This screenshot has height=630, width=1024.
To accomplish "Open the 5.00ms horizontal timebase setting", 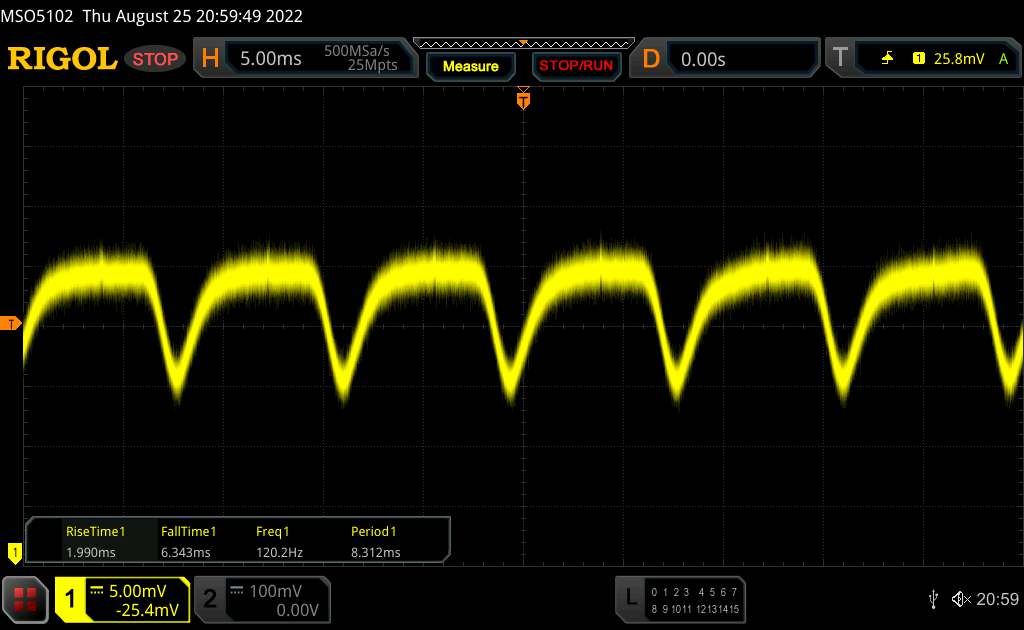I will click(271, 59).
